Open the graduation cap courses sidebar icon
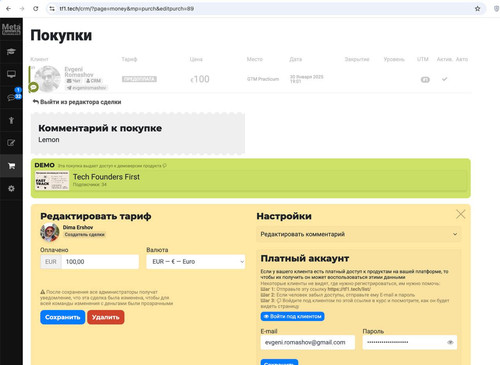500x365 pixels. click(11, 51)
